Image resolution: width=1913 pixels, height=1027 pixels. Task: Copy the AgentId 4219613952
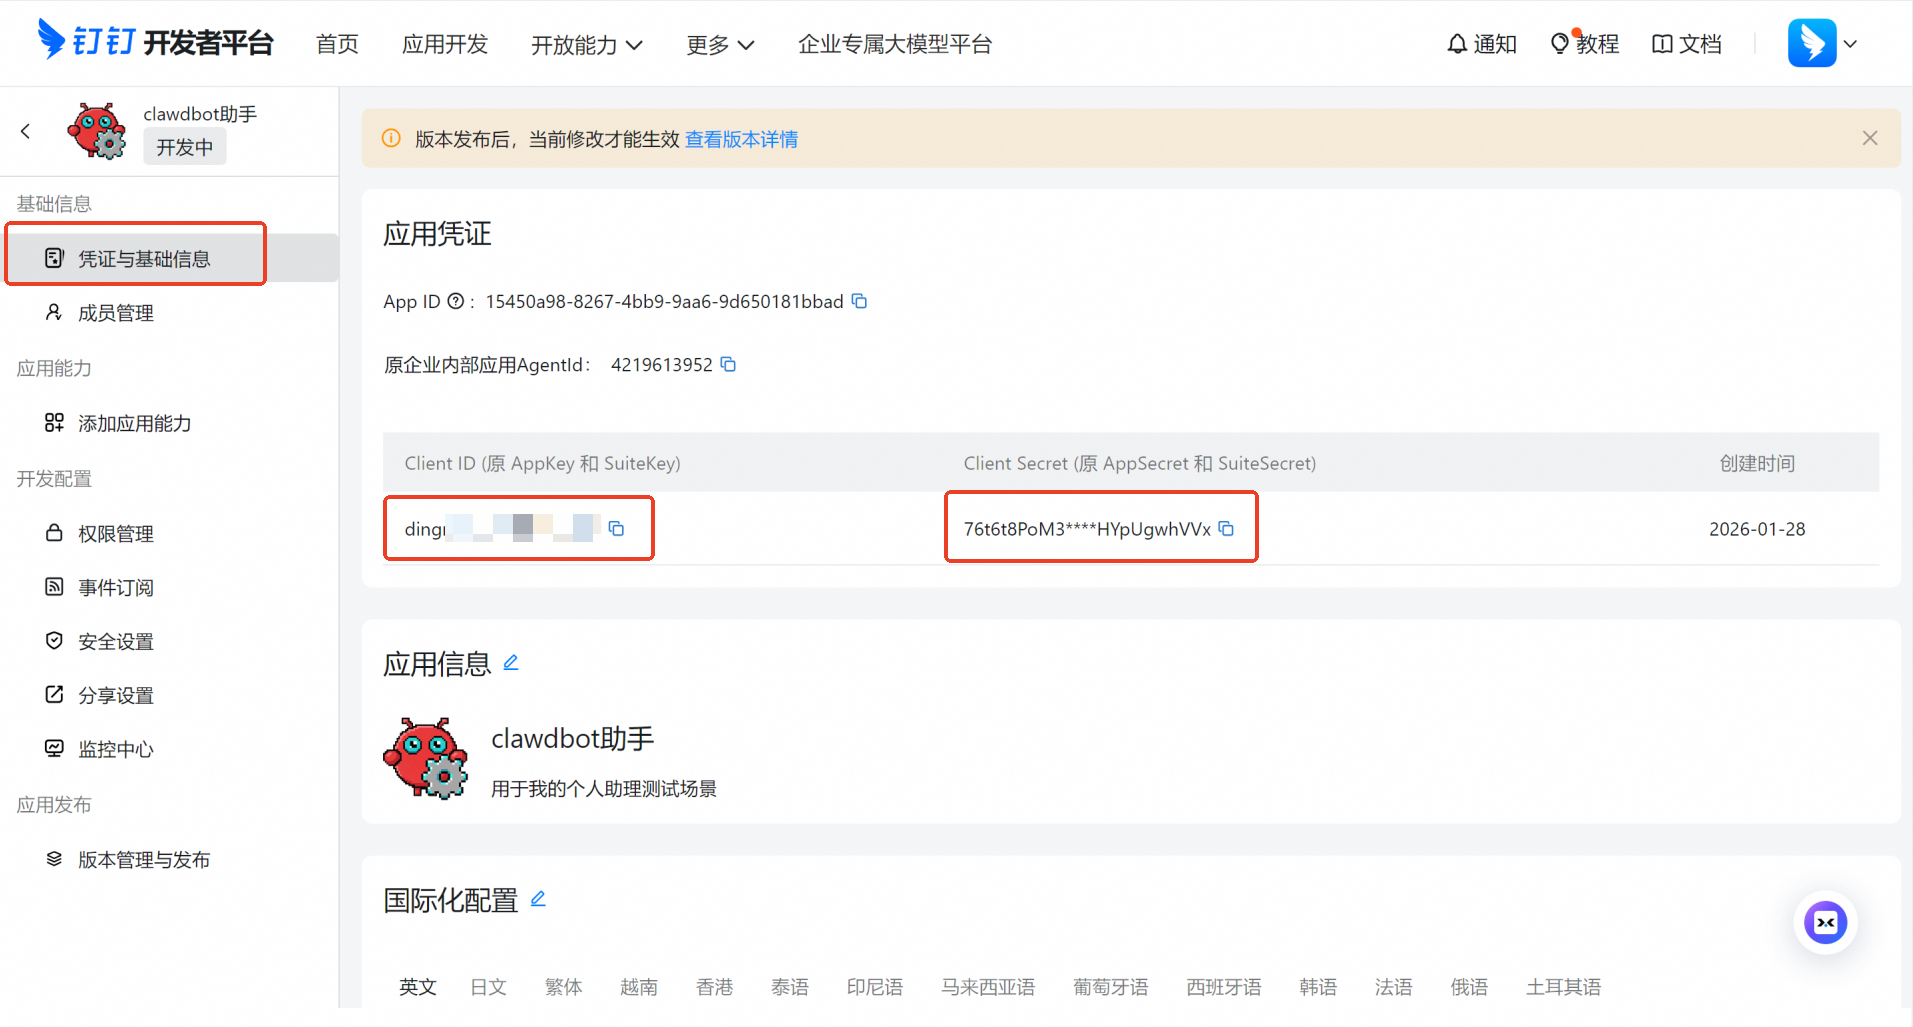click(x=728, y=364)
